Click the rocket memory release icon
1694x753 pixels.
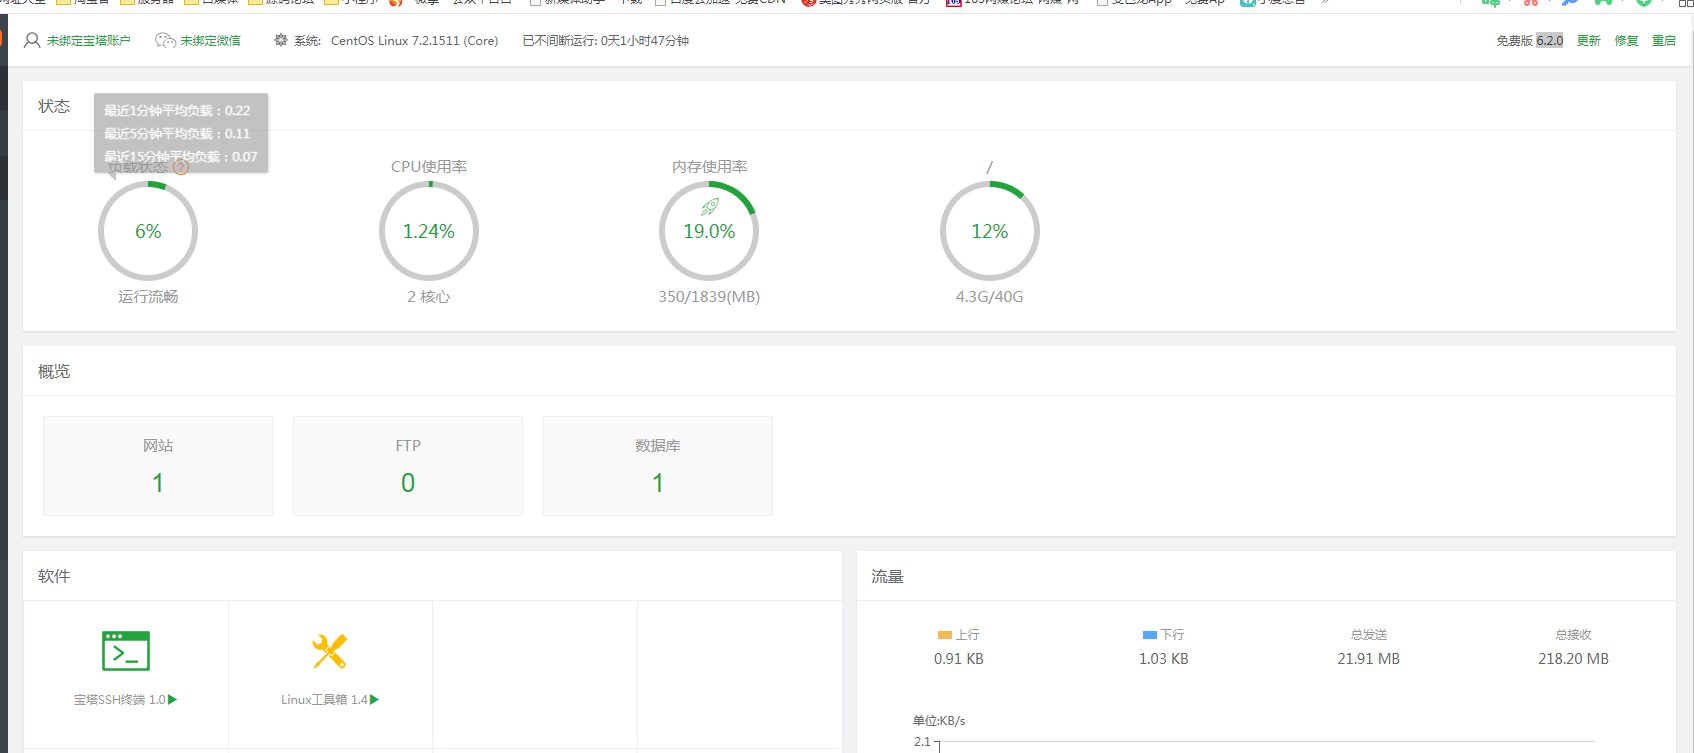click(710, 207)
